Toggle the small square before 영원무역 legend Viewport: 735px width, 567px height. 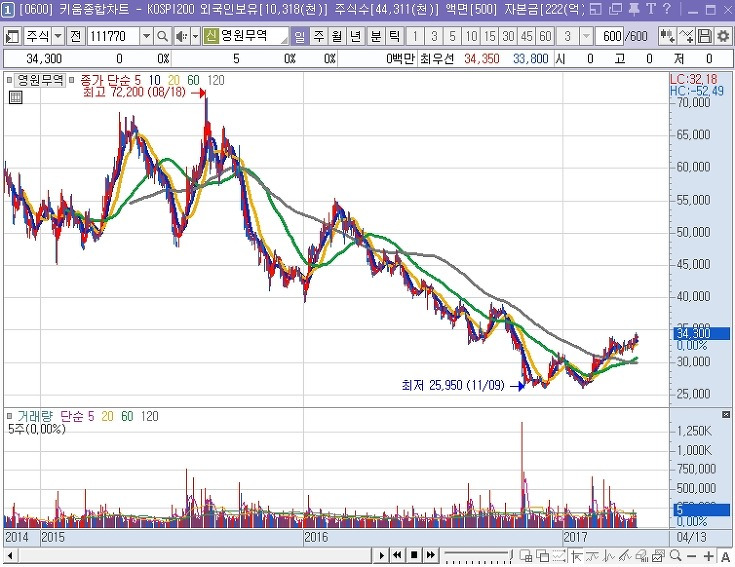point(9,80)
